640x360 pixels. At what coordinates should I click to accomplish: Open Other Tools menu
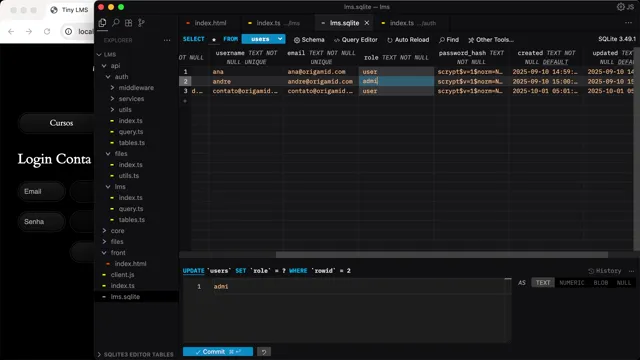click(x=491, y=40)
